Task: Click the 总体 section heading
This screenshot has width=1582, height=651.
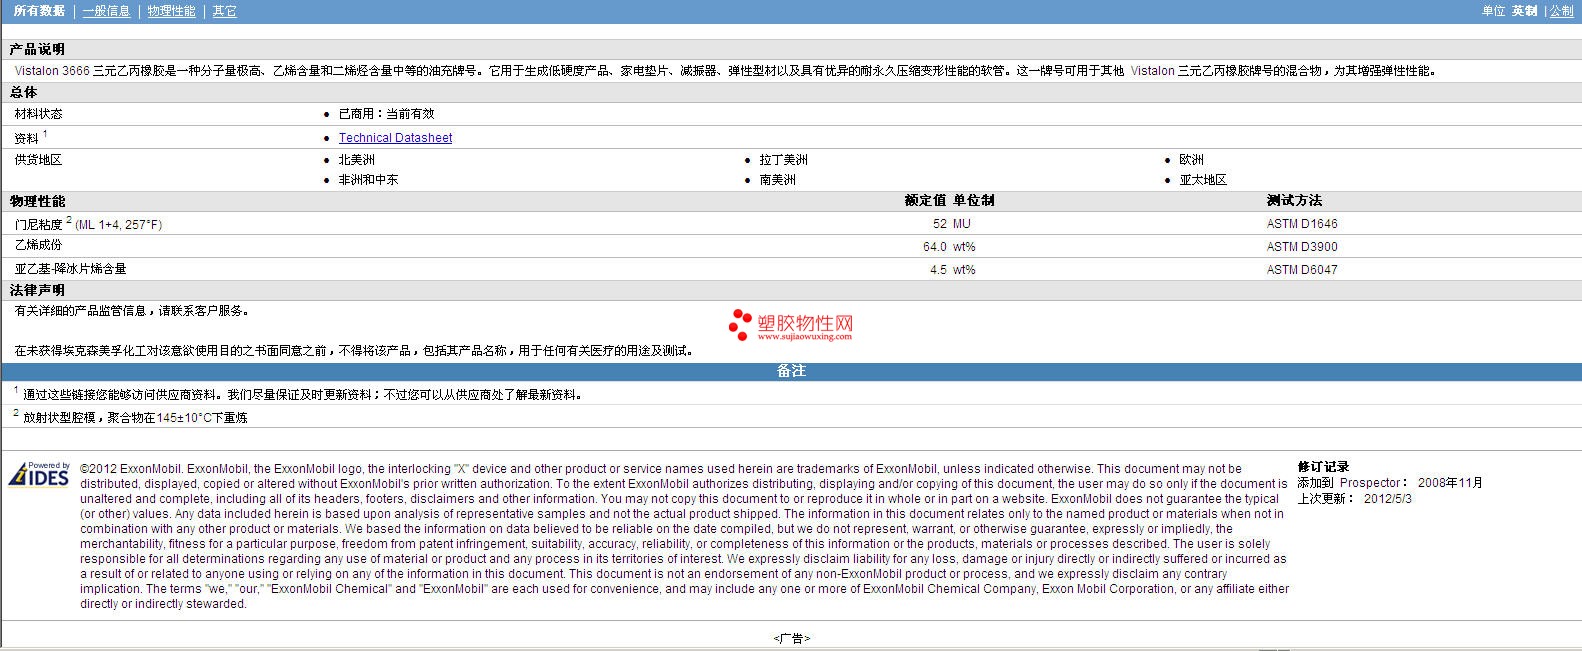Action: click(23, 92)
